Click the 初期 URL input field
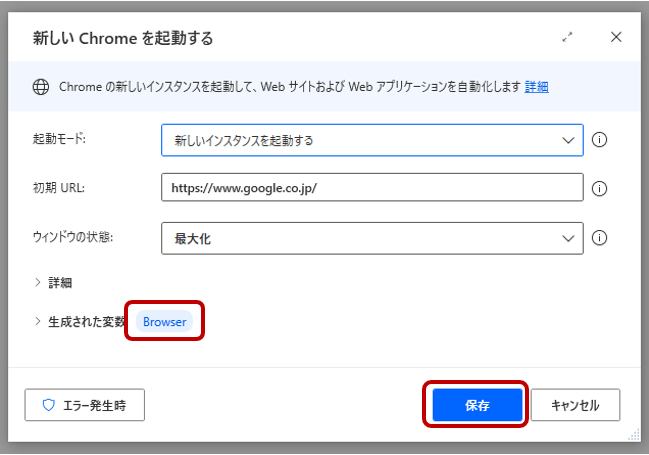 pyautogui.click(x=372, y=188)
